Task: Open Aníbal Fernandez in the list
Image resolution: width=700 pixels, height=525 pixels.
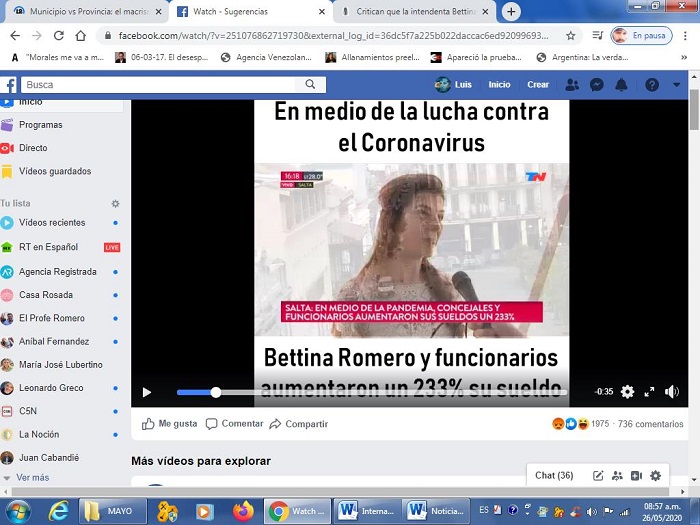Action: click(x=54, y=342)
